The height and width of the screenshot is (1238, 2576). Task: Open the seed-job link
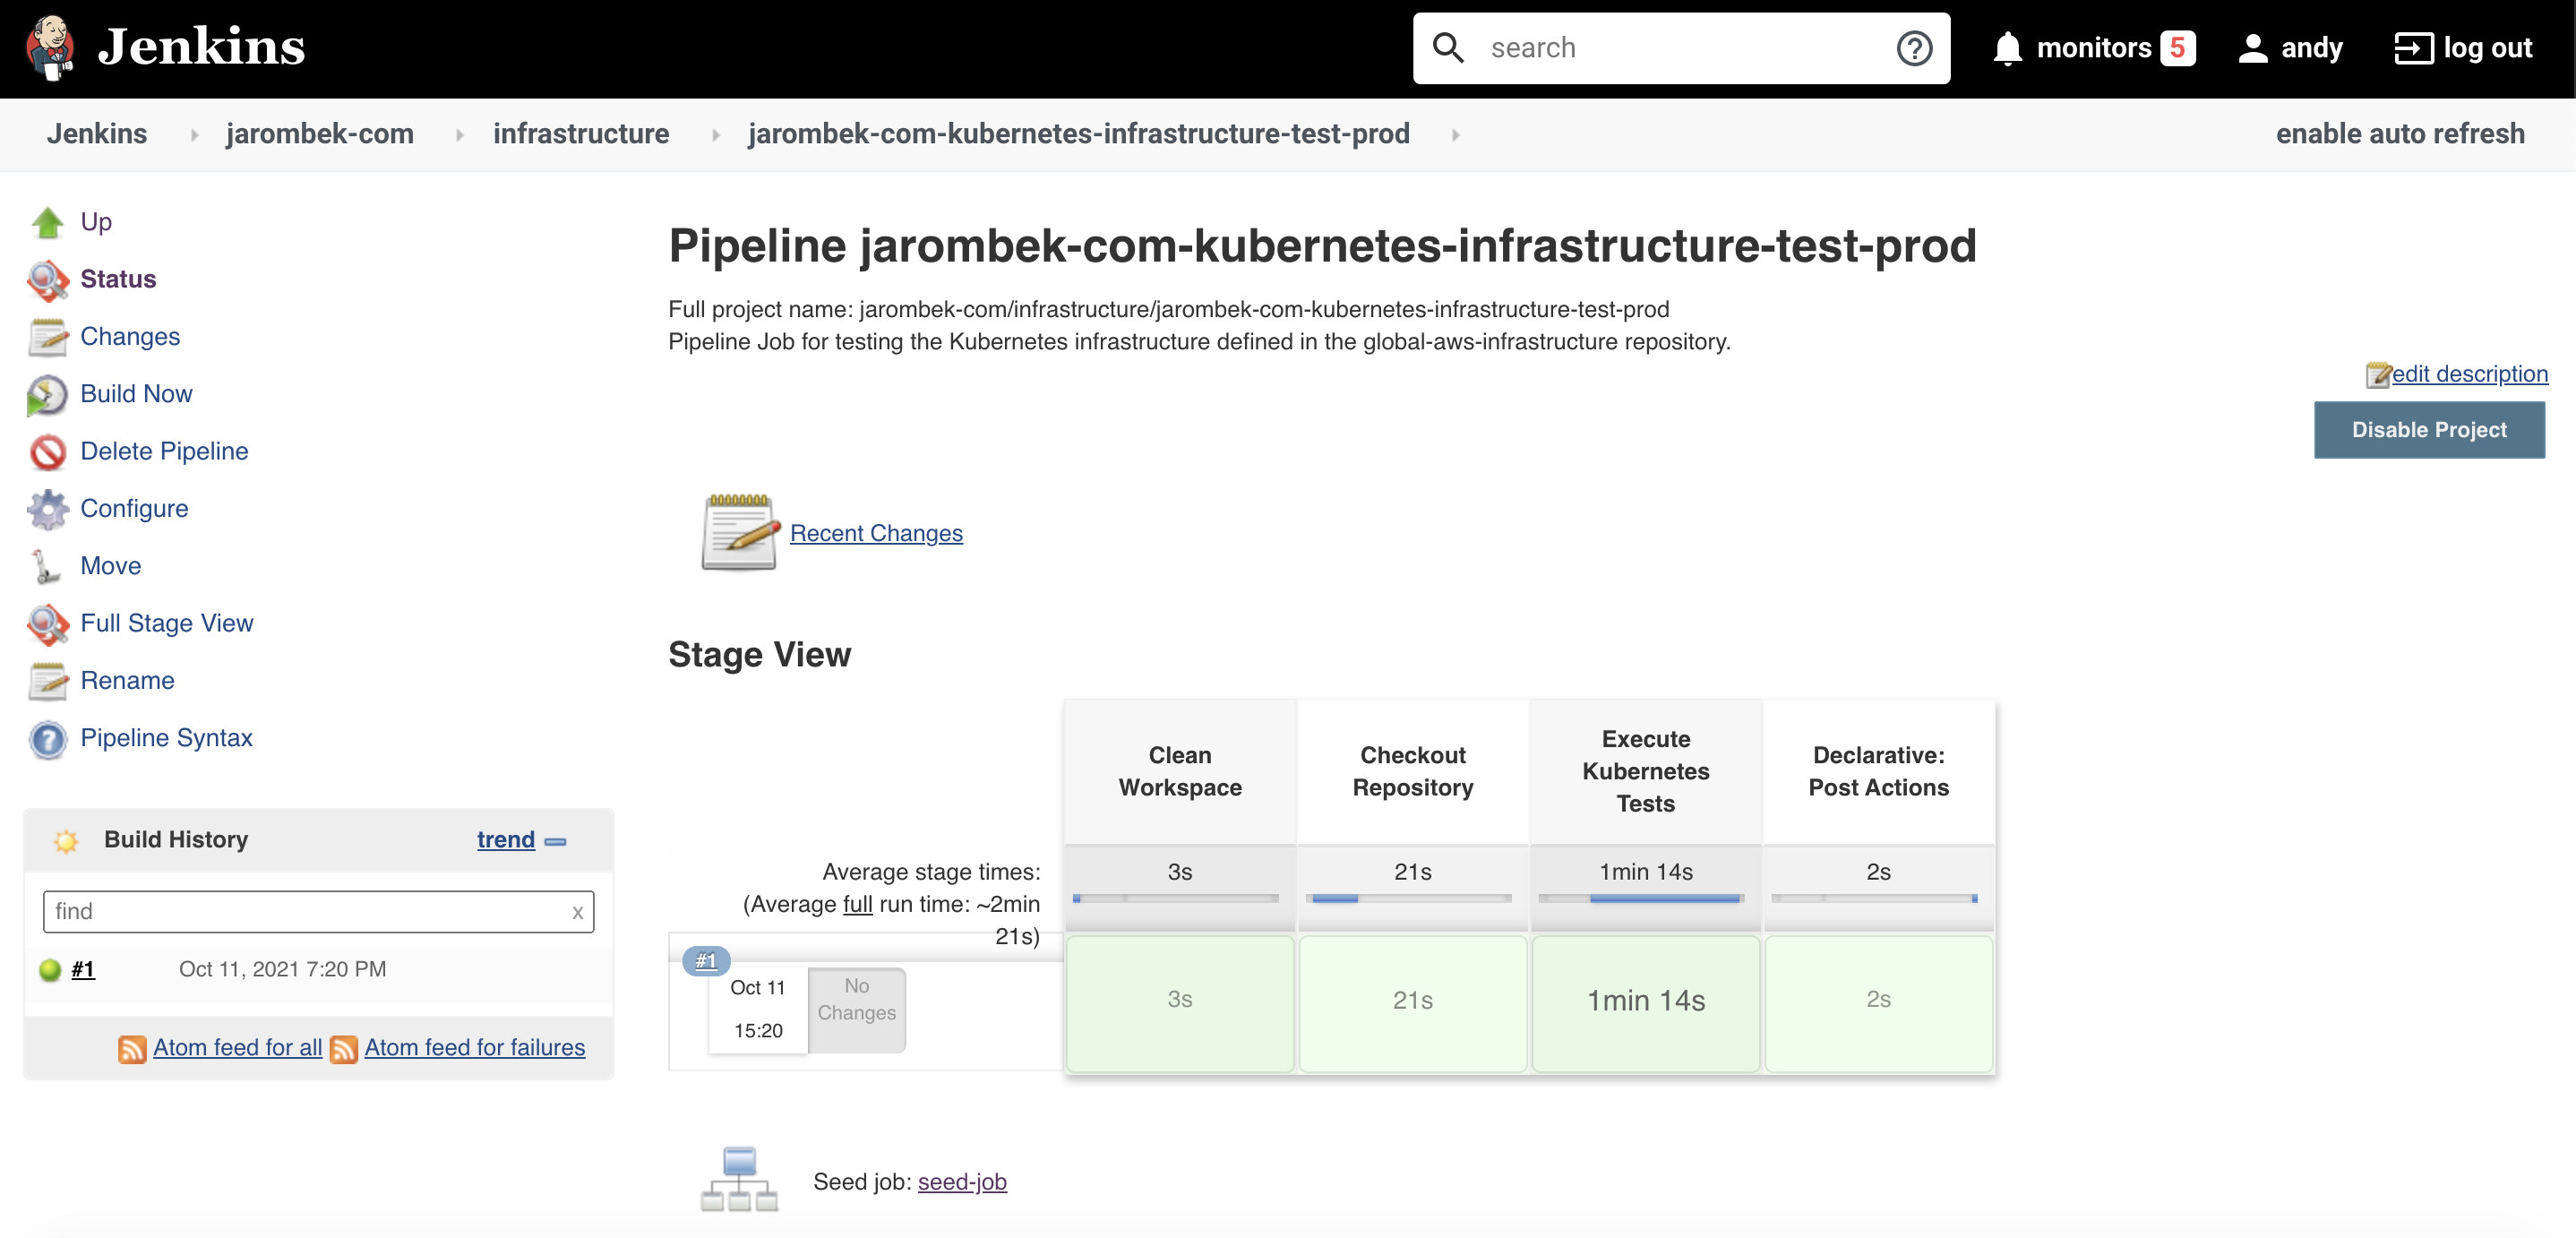point(962,1182)
